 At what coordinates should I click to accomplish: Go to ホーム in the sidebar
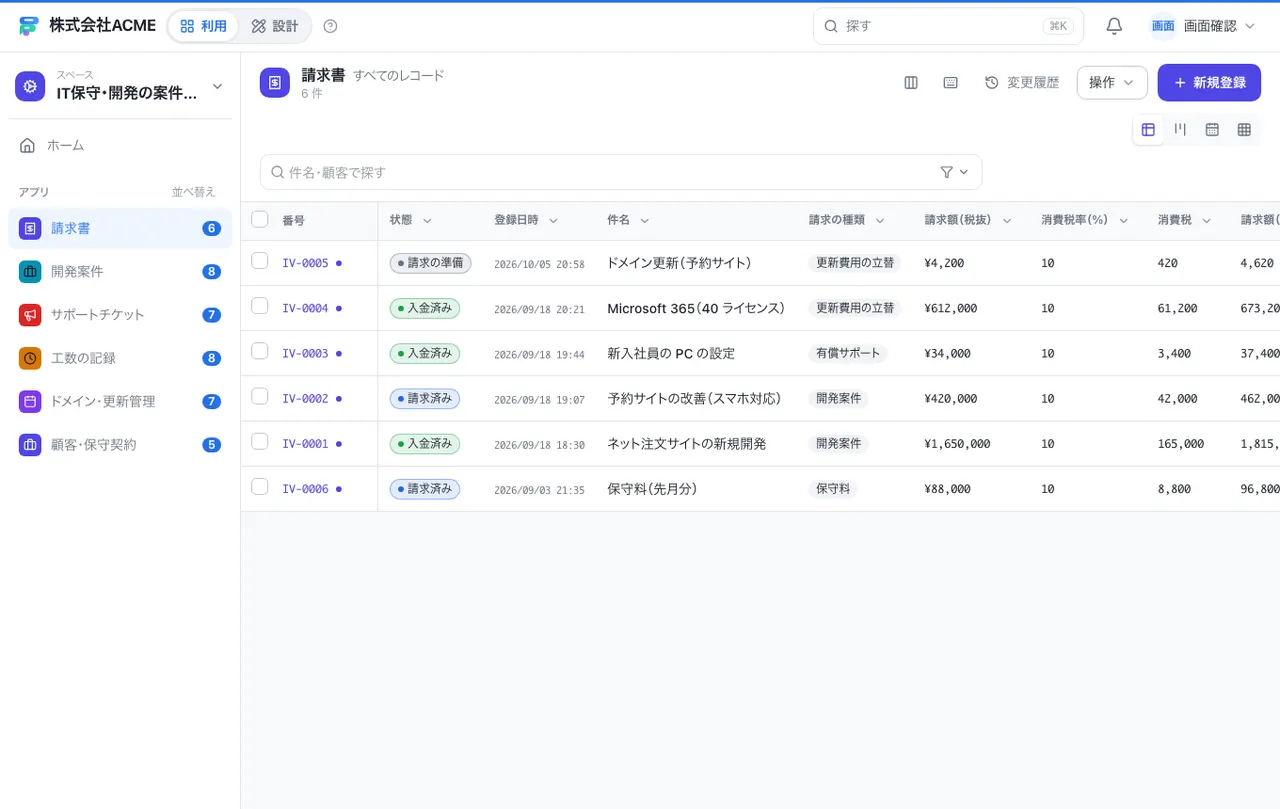[x=120, y=145]
